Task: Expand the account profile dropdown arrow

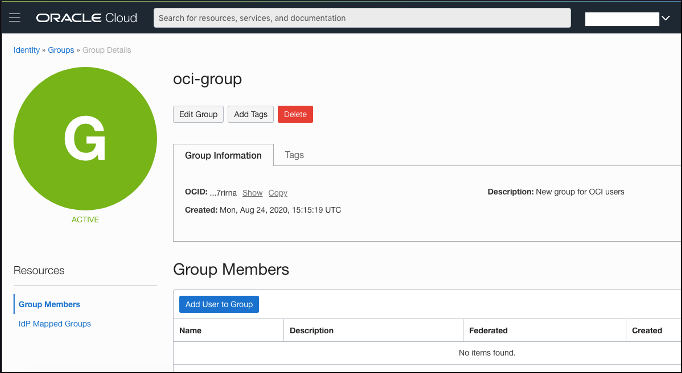Action: tap(665, 18)
